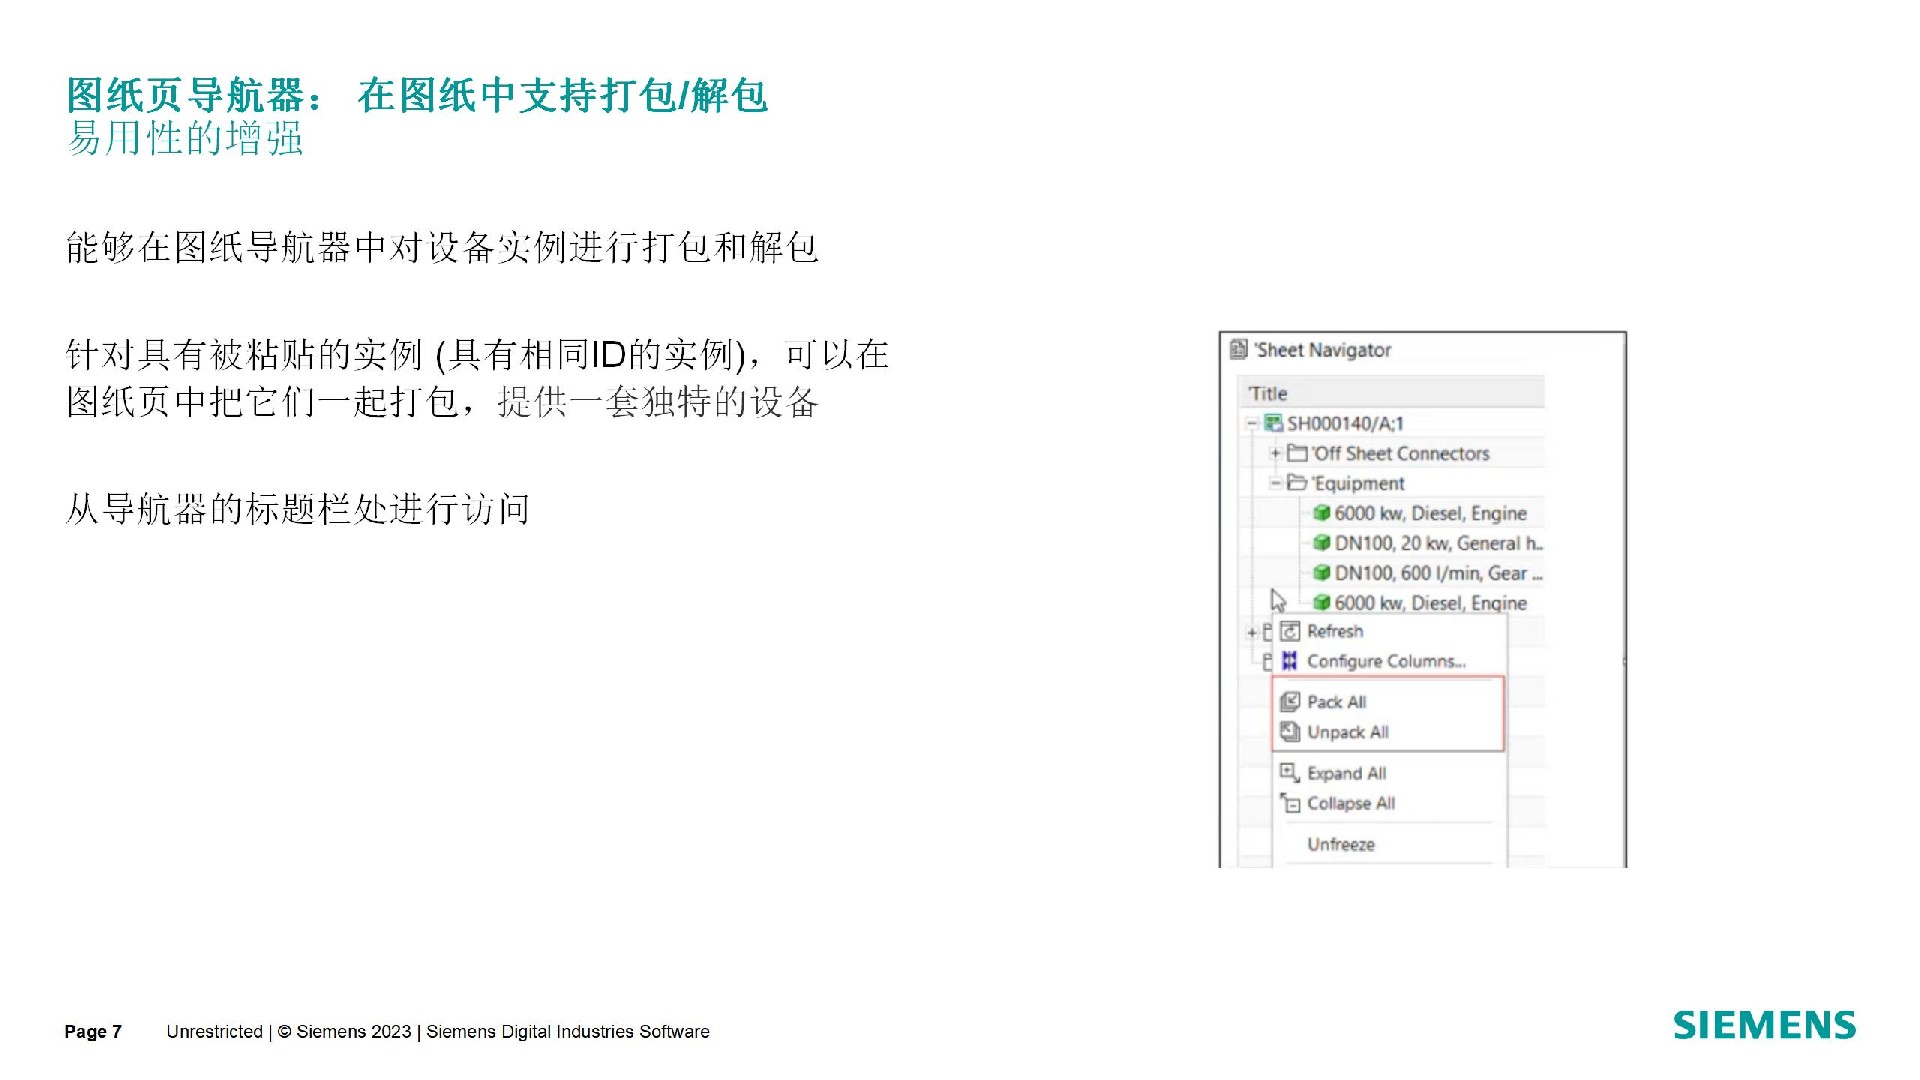Click the Refresh menu icon
The image size is (1920, 1080).
click(x=1290, y=631)
